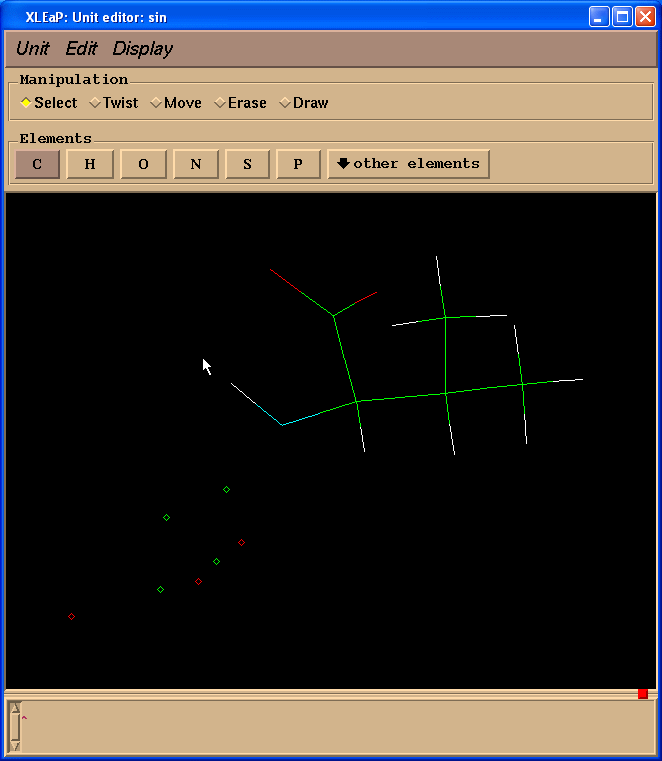Choose nitrogen element N button
Viewport: 662px width, 761px height.
point(196,164)
